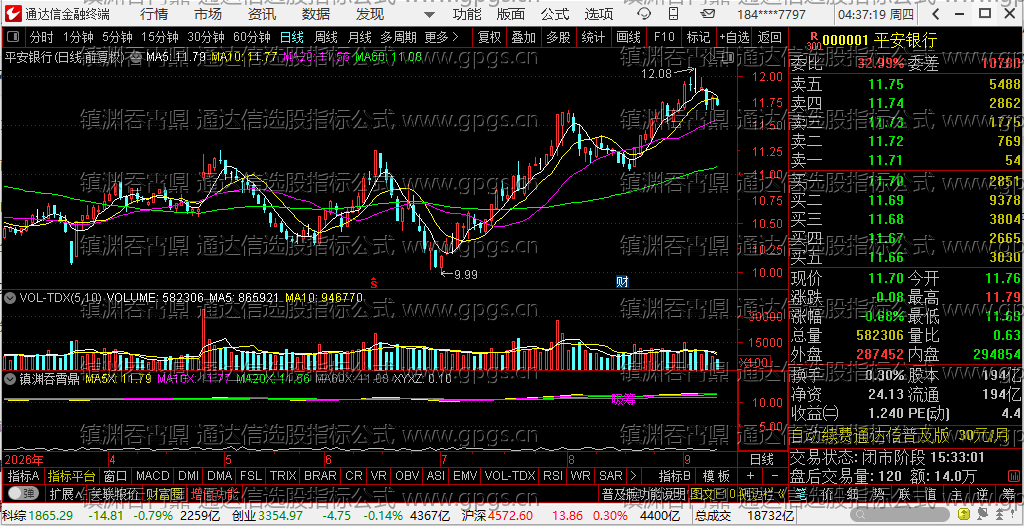
Task: Switch to the 分时 chart tab
Action: pyautogui.click(x=42, y=37)
